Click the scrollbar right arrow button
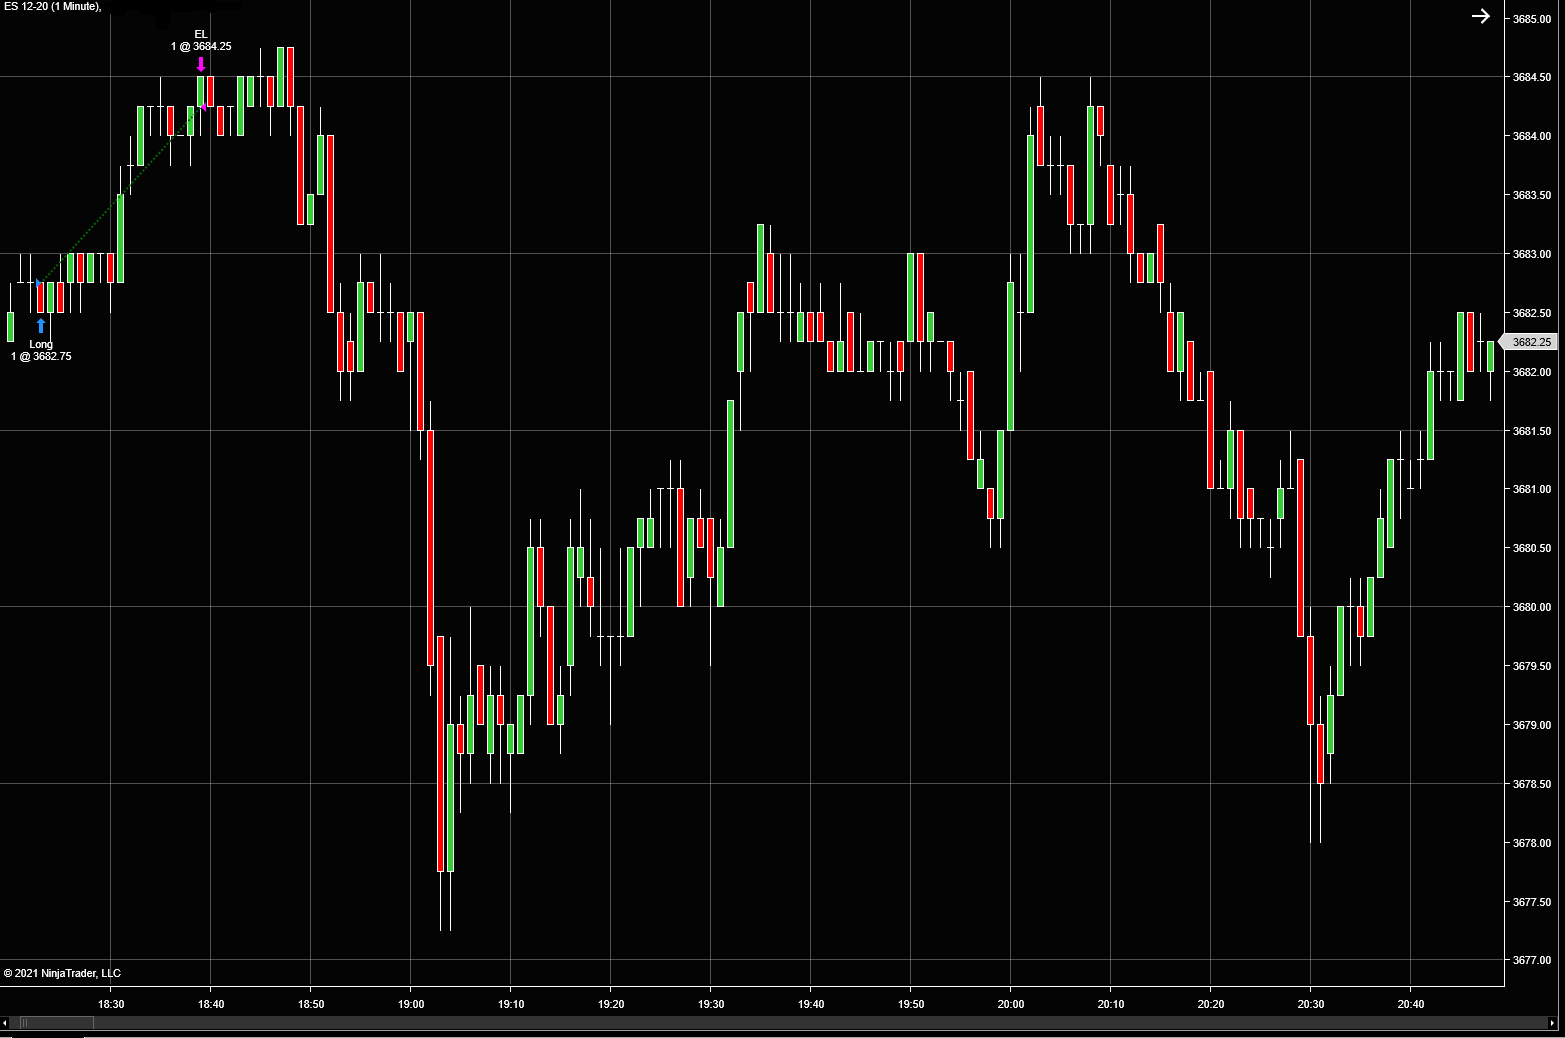Viewport: 1565px width, 1038px height. pos(1552,1023)
